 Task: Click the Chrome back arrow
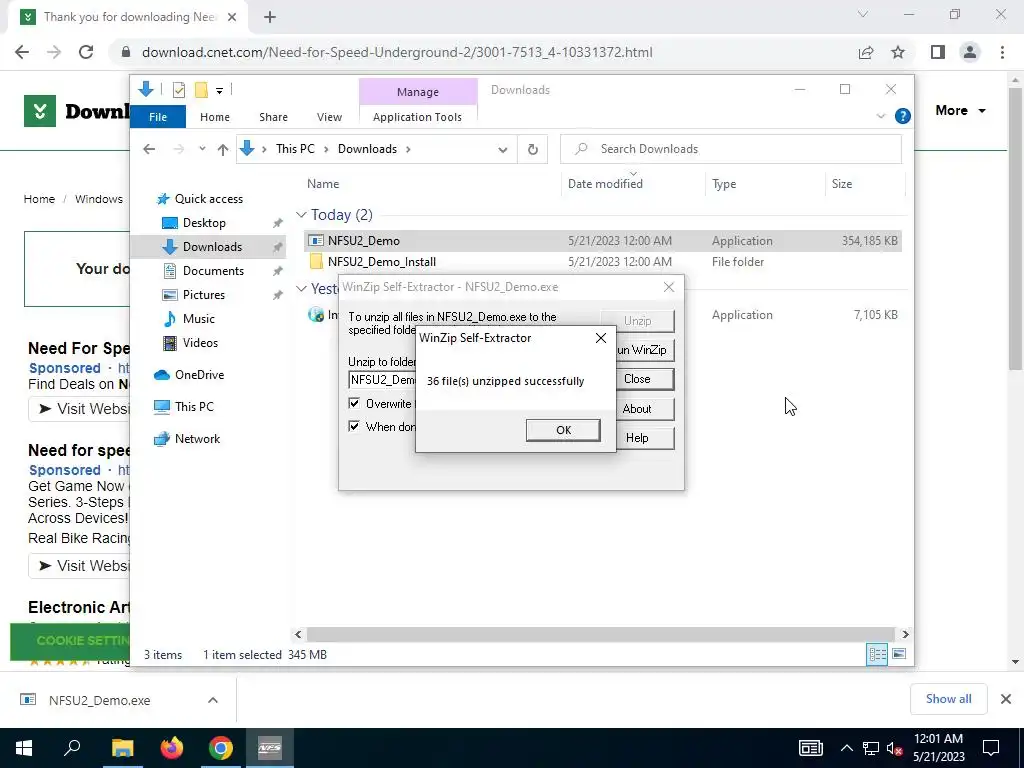tap(22, 52)
